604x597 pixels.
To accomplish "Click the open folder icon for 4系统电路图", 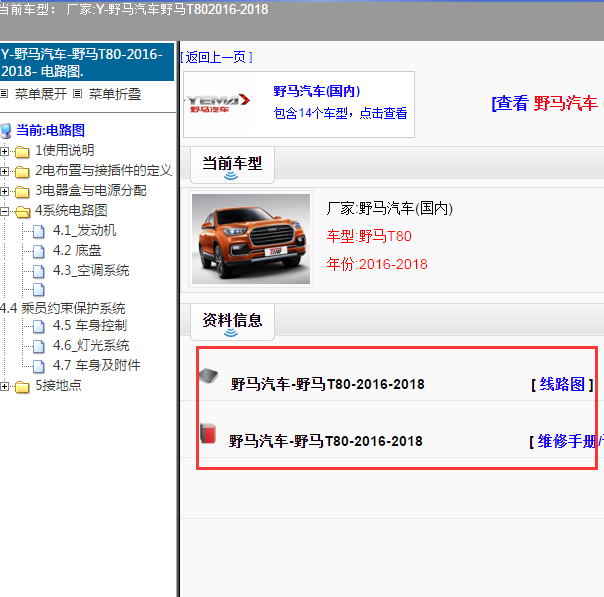I will (23, 211).
